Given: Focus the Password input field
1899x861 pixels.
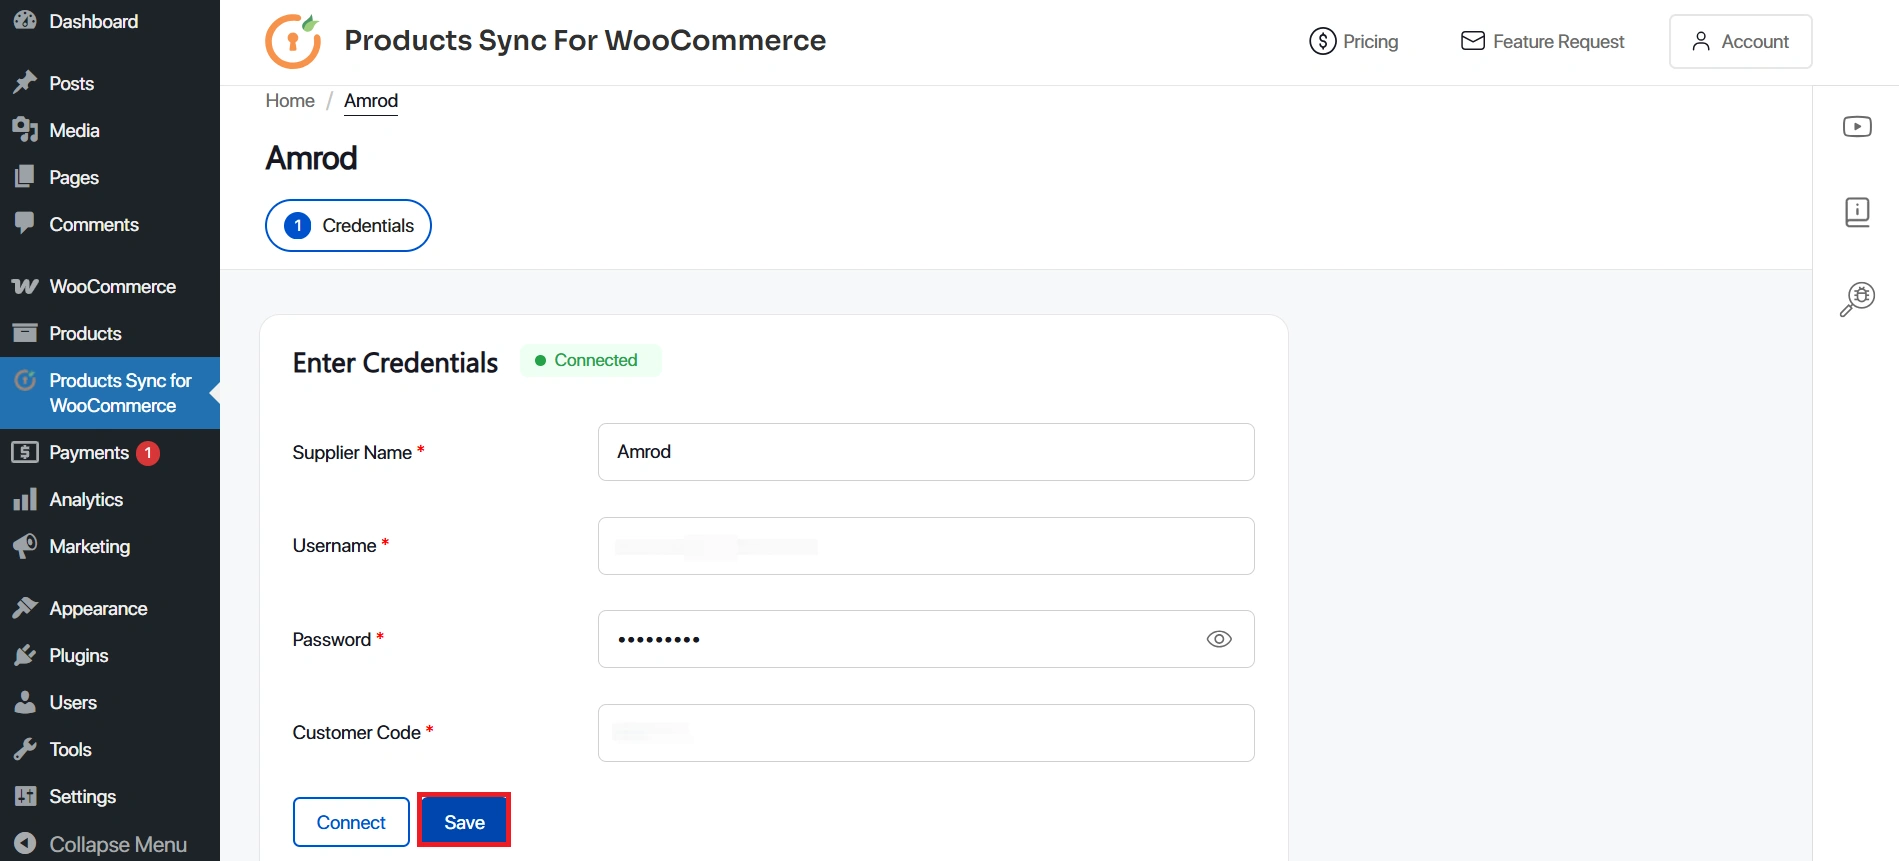Looking at the screenshot, I should (926, 639).
